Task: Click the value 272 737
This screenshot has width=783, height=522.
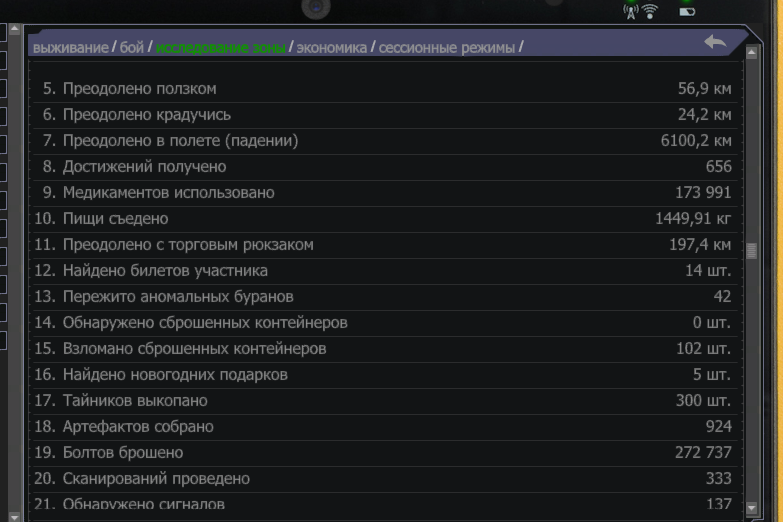Action: tap(703, 453)
